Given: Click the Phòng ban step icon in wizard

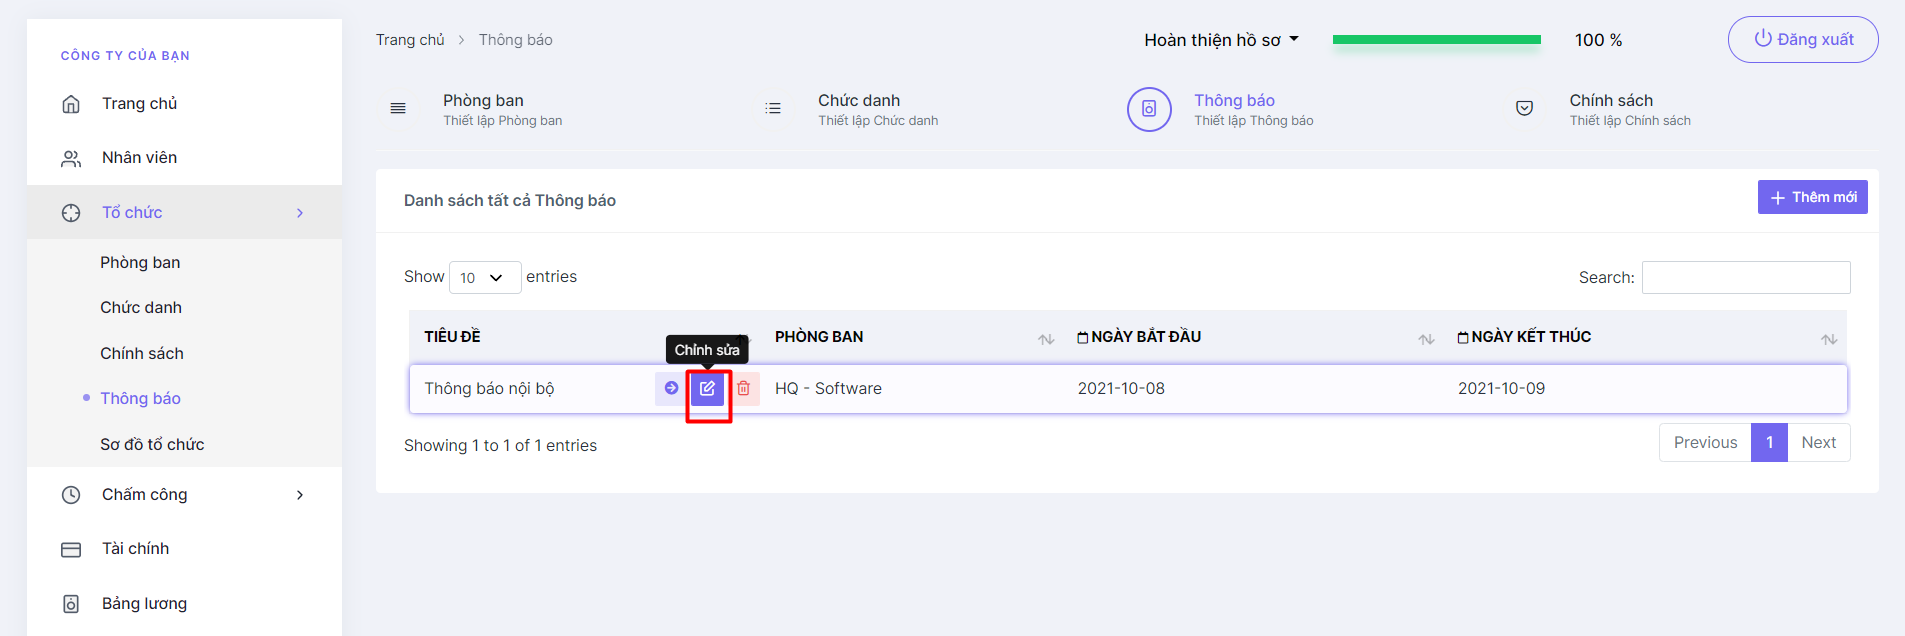Looking at the screenshot, I should tap(398, 108).
